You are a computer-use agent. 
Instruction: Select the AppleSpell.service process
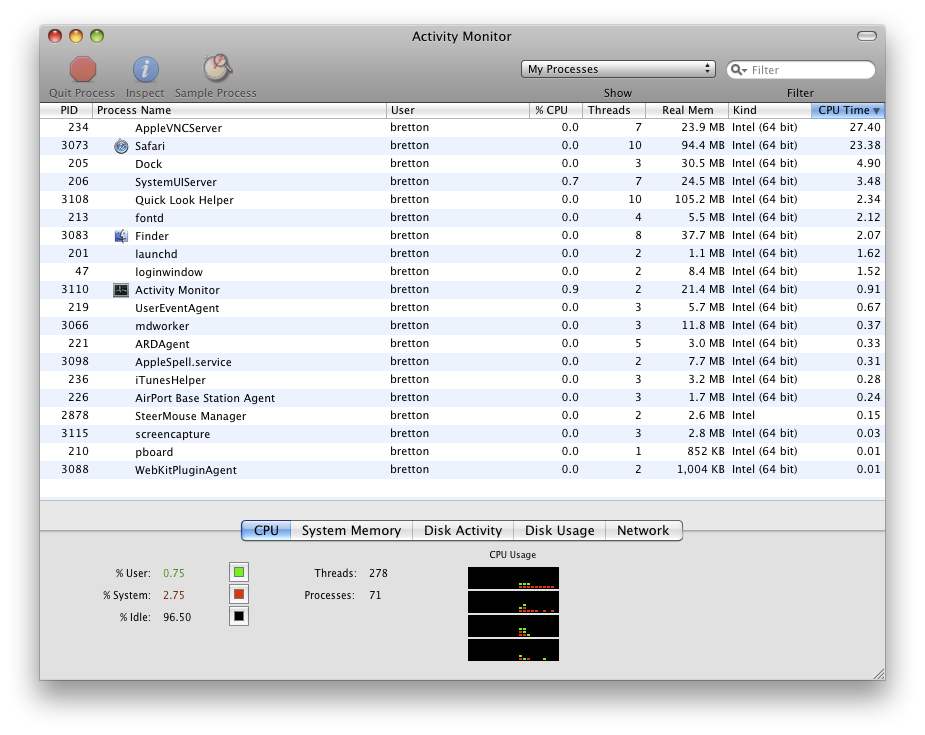click(x=462, y=362)
